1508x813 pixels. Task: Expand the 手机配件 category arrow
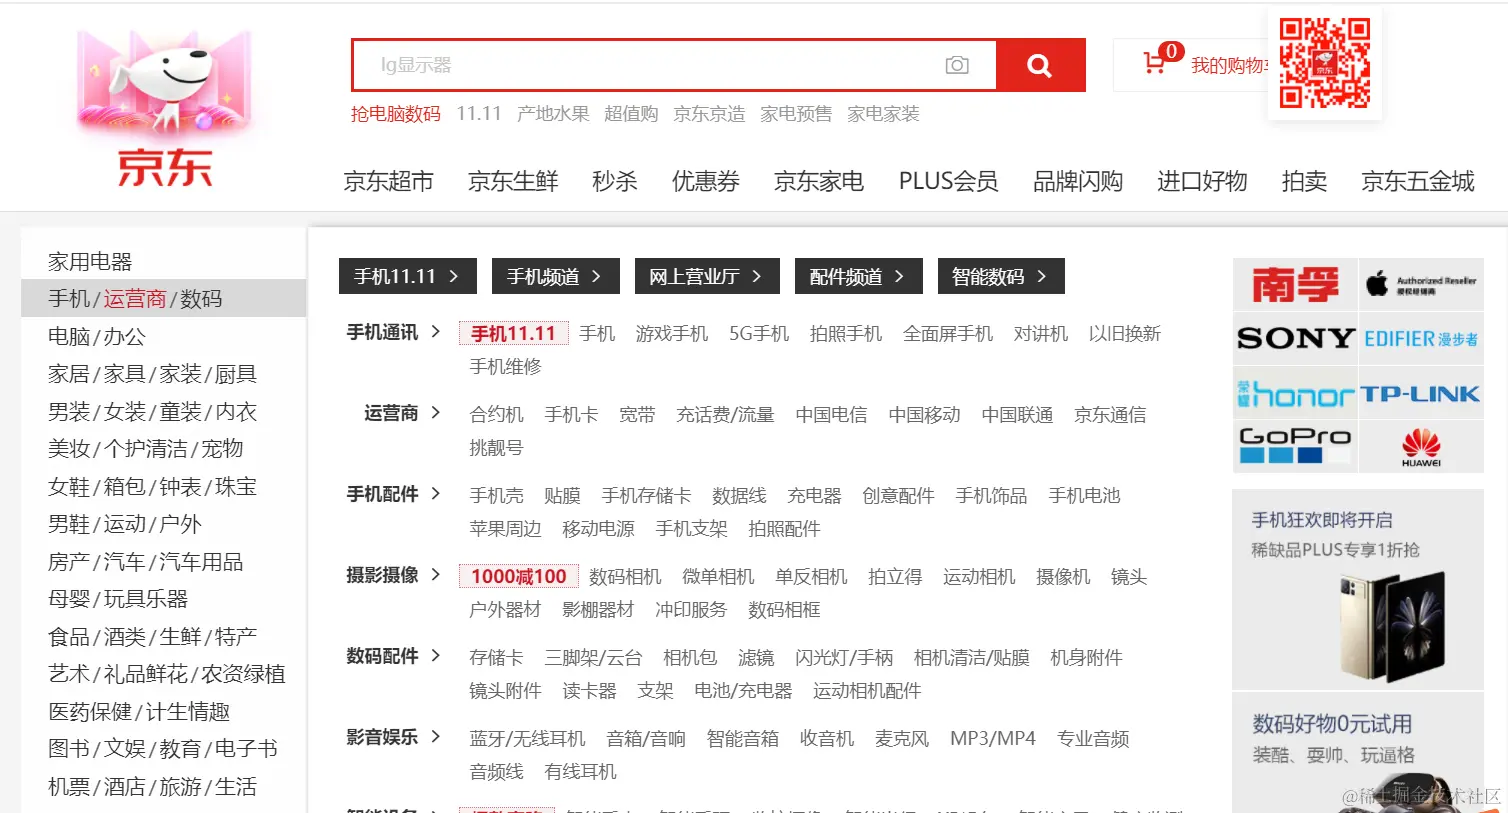435,493
